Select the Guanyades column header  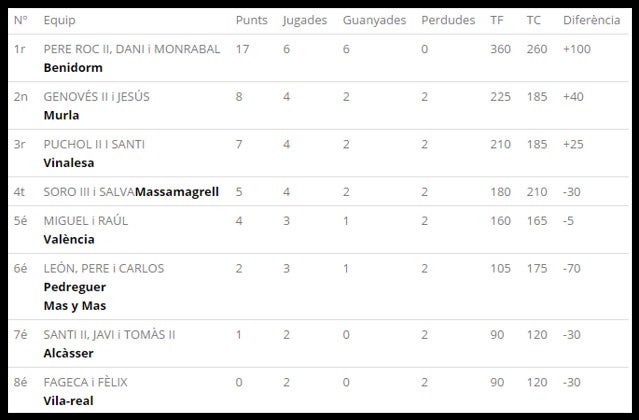pos(374,20)
